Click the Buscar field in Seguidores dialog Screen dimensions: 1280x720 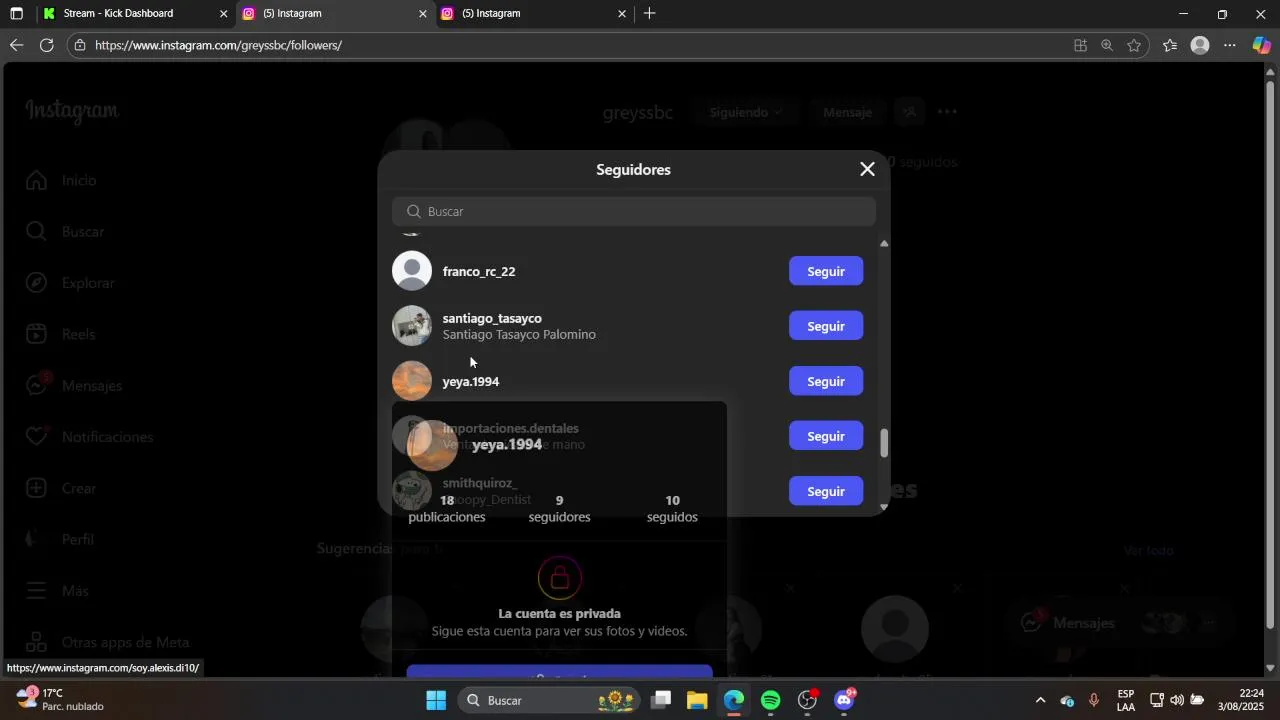point(634,211)
